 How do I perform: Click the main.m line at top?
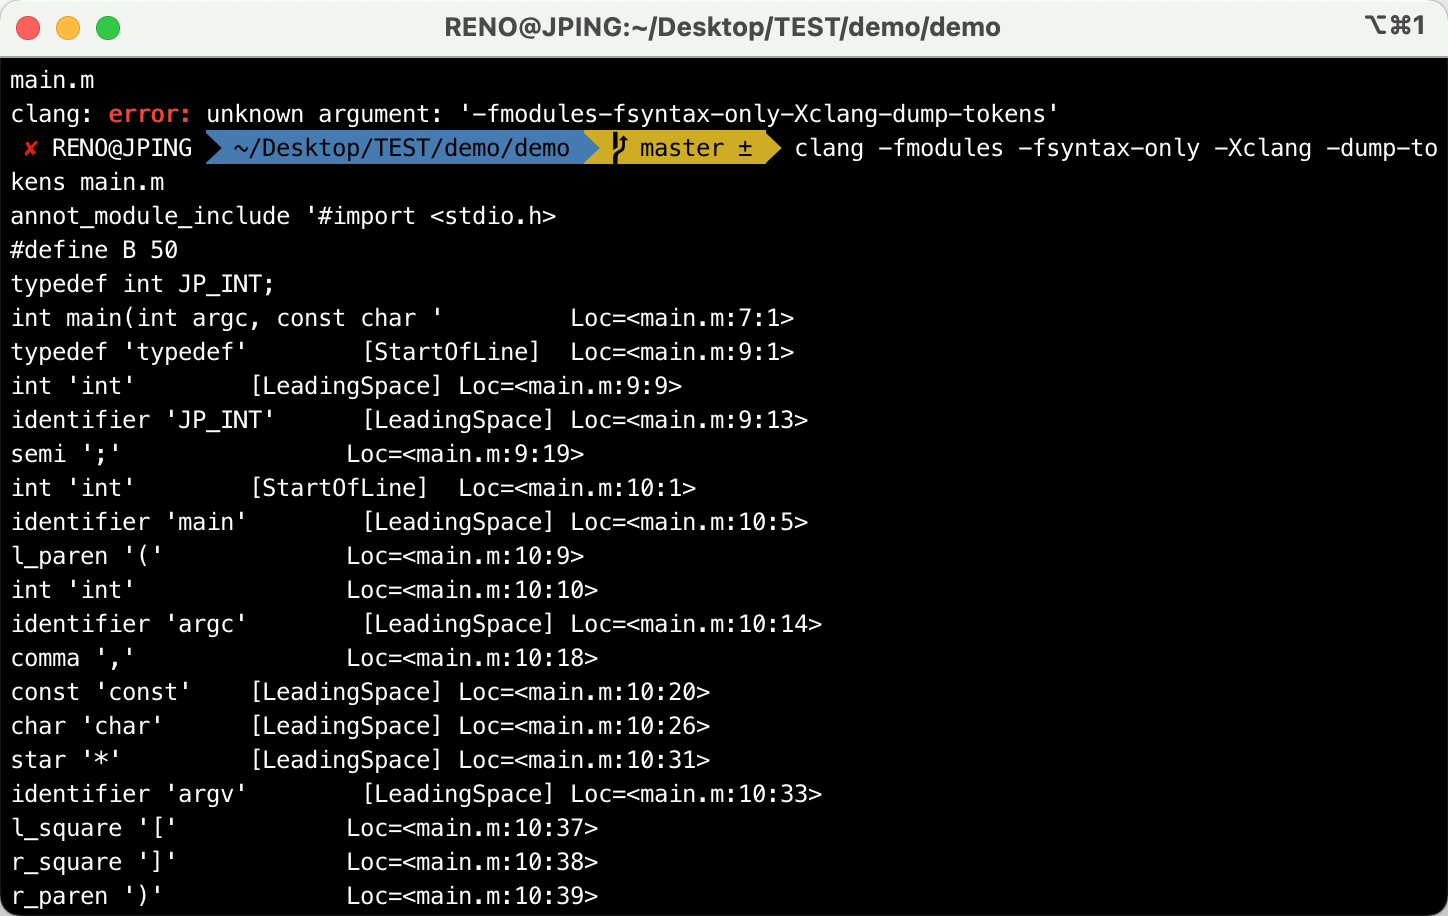coord(52,80)
